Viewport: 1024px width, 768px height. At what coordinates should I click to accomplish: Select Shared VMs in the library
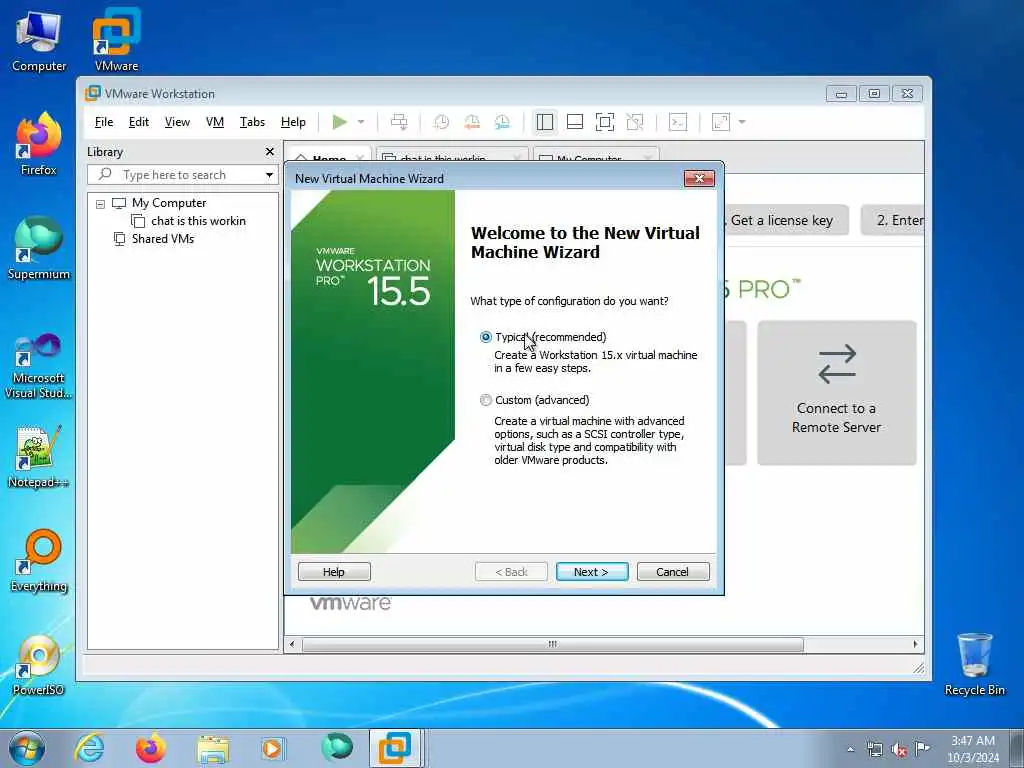point(163,238)
